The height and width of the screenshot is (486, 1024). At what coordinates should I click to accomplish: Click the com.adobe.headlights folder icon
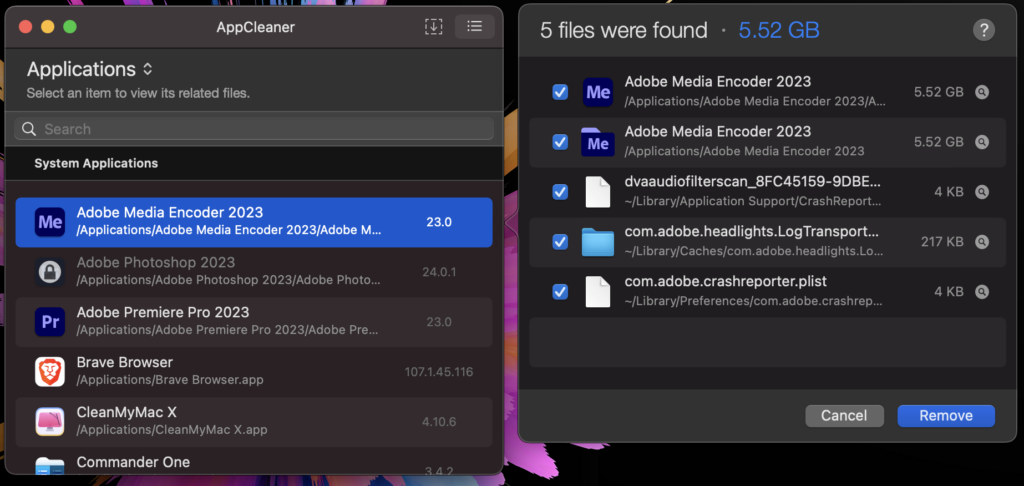[x=598, y=242]
